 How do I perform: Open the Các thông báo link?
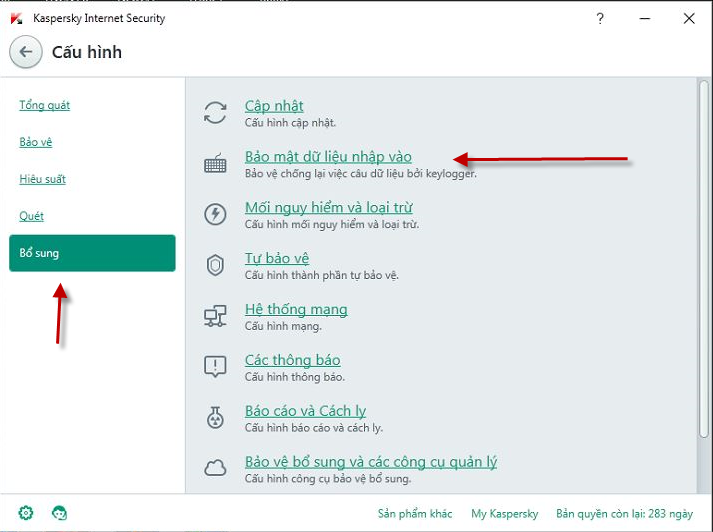click(292, 360)
